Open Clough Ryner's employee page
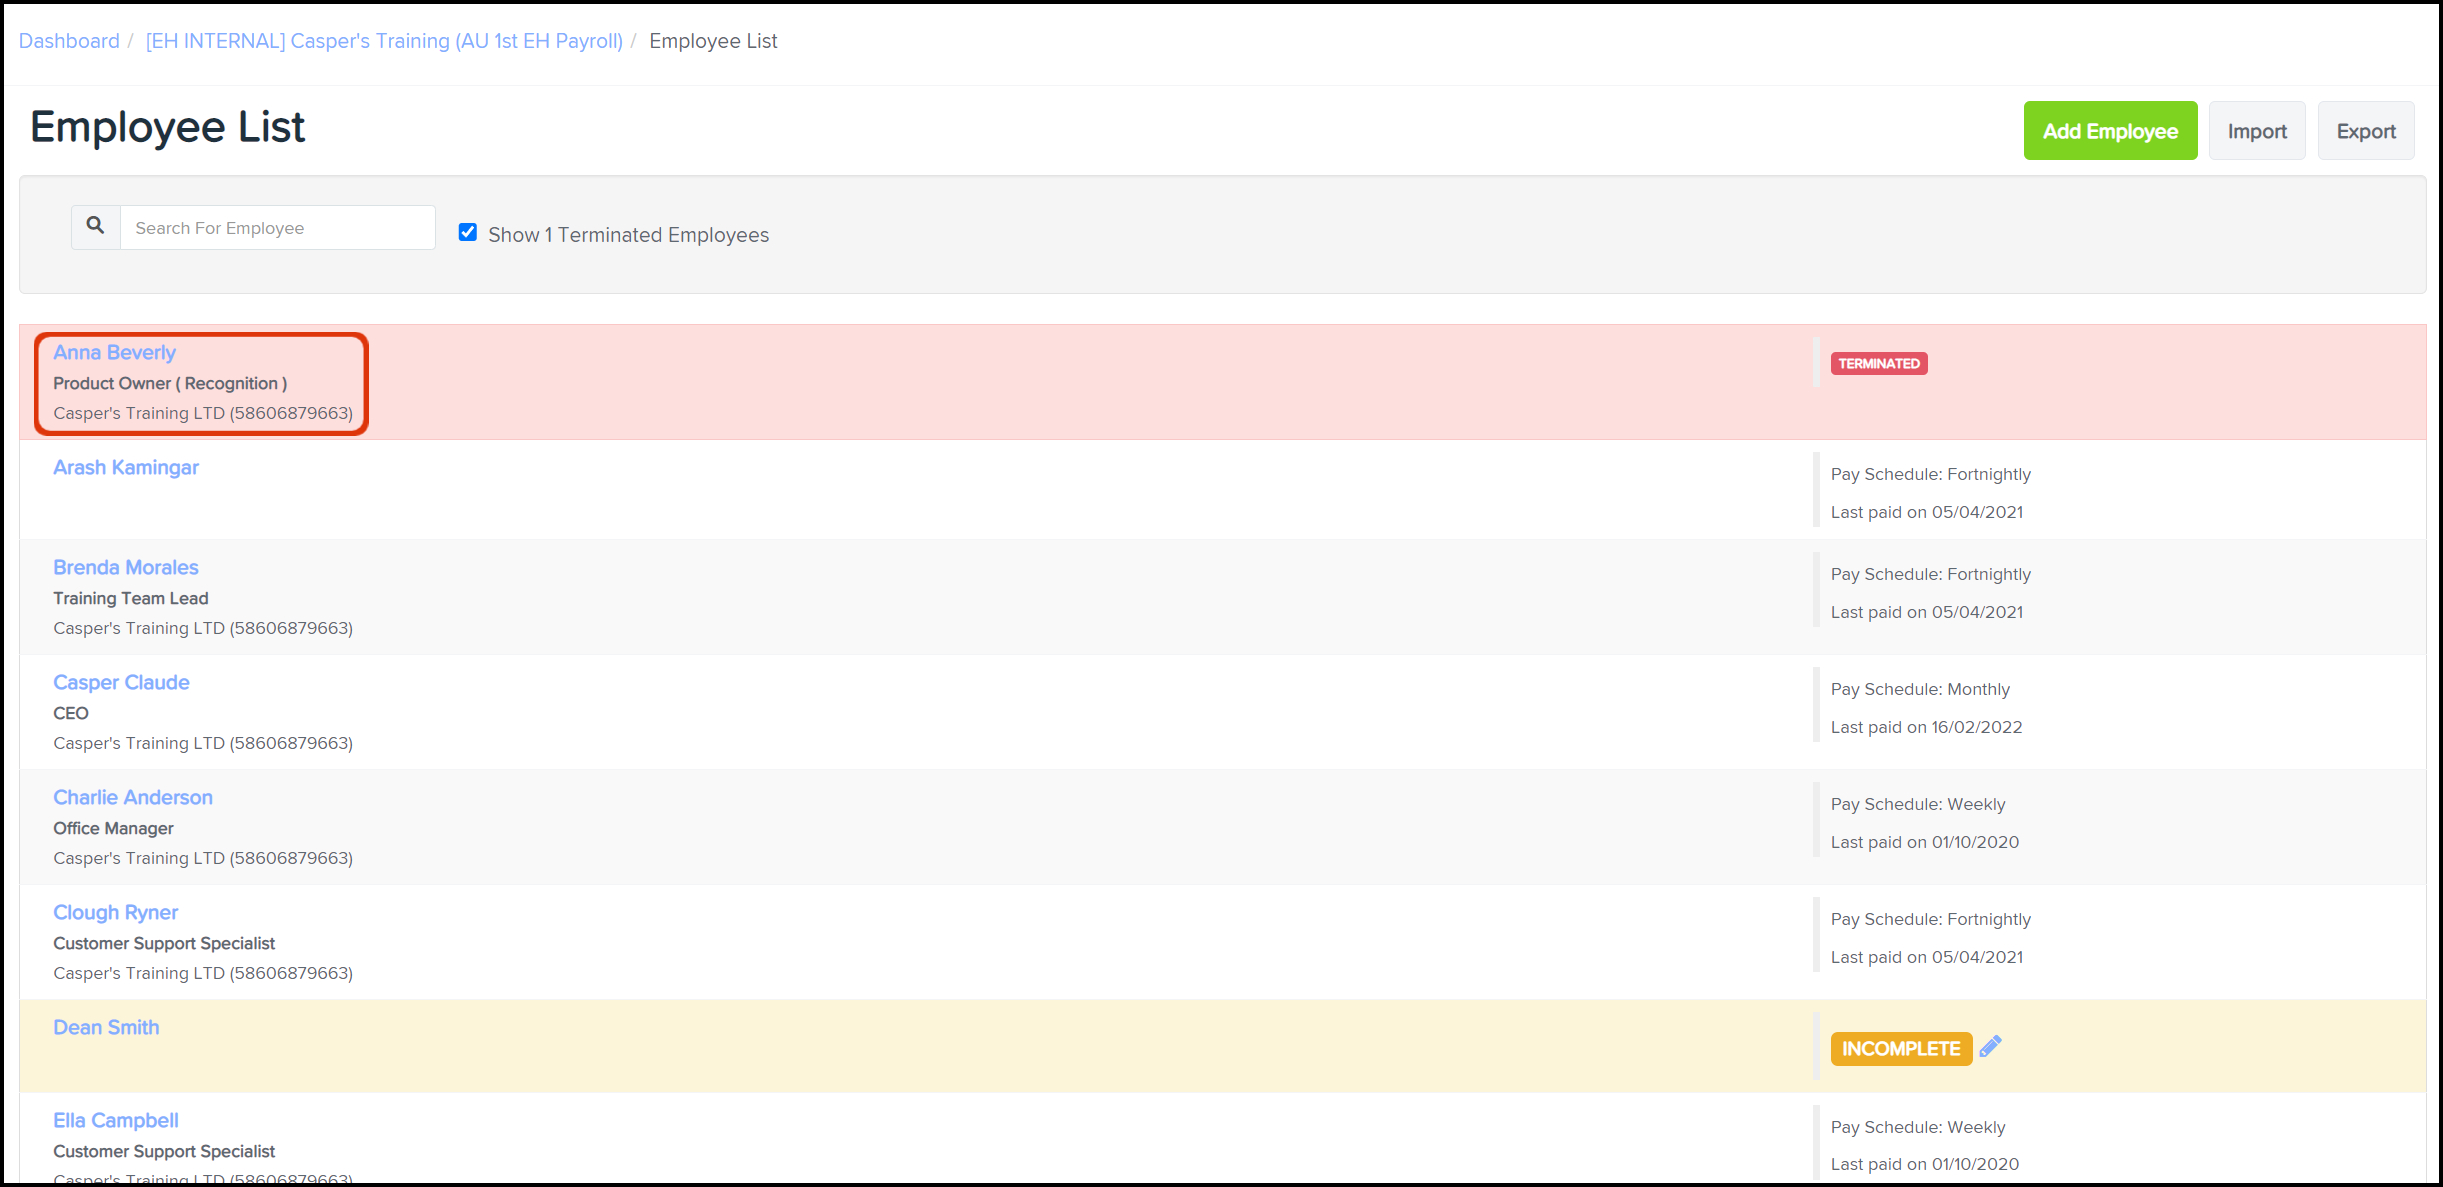The image size is (2443, 1187). pyautogui.click(x=116, y=912)
